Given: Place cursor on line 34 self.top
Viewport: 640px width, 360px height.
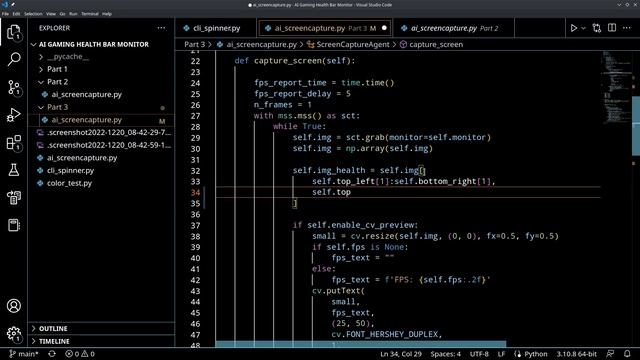Looking at the screenshot, I should [x=331, y=192].
